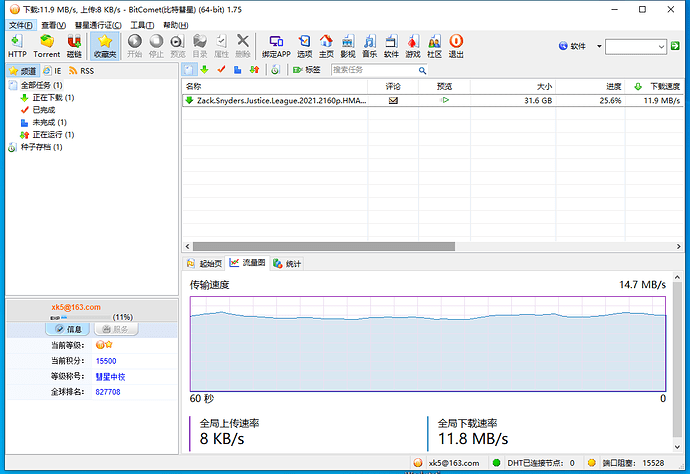Screen dimensions: 690x474
Task: Click the 退出 exit toolbar icon
Action: pyautogui.click(x=456, y=46)
